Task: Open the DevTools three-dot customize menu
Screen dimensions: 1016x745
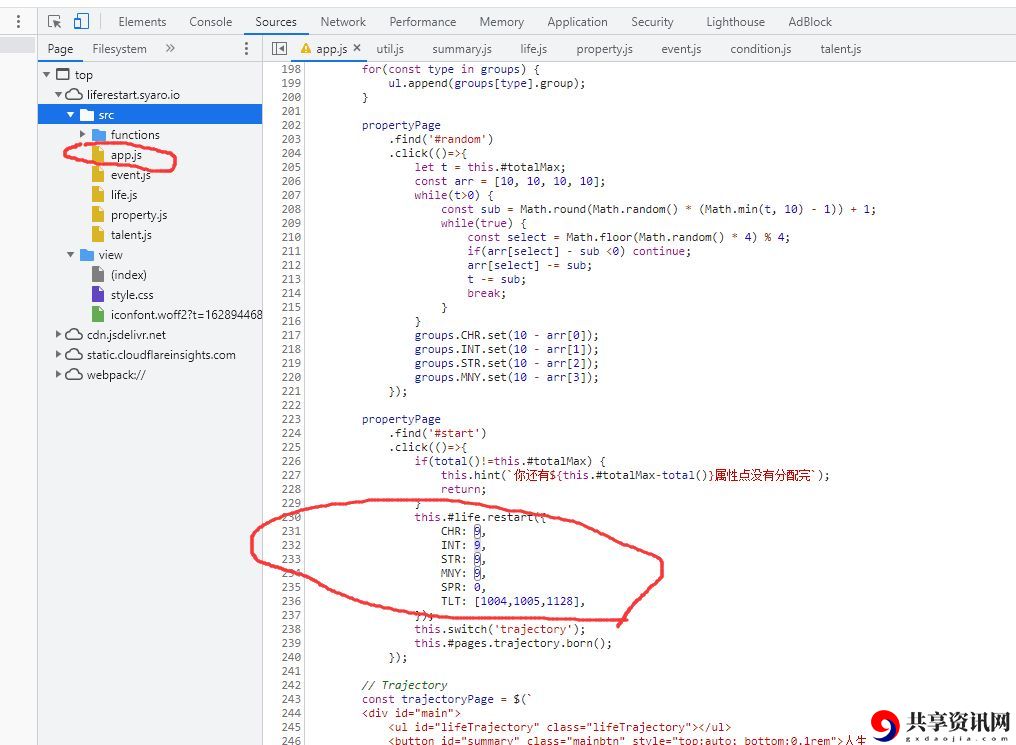Action: [x=18, y=21]
